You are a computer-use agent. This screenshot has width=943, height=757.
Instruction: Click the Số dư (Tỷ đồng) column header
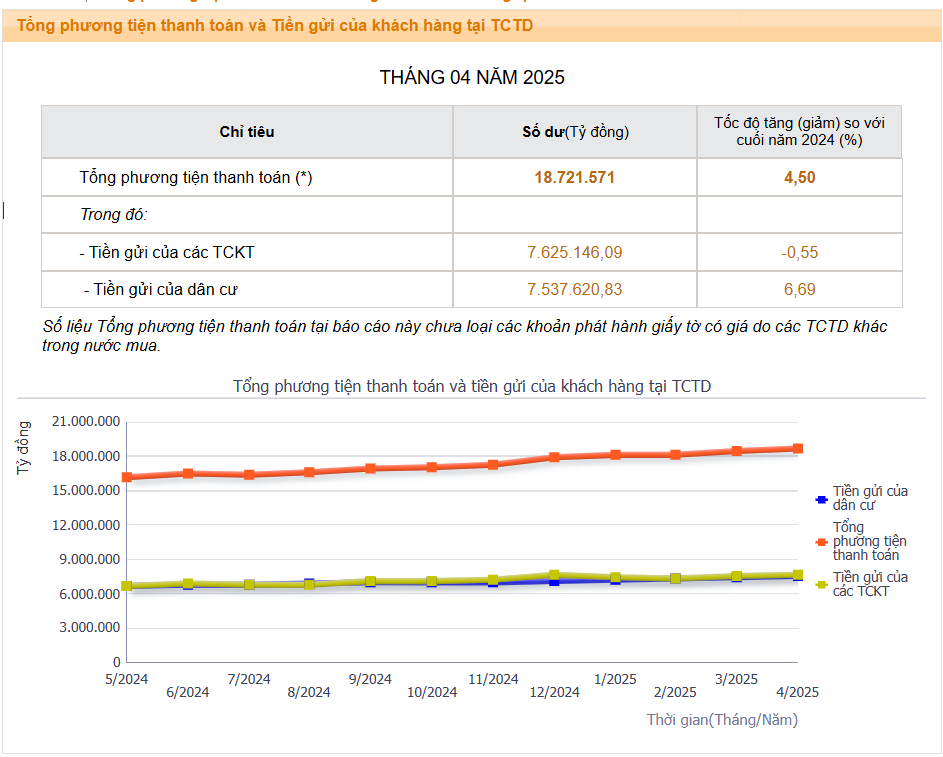click(575, 132)
